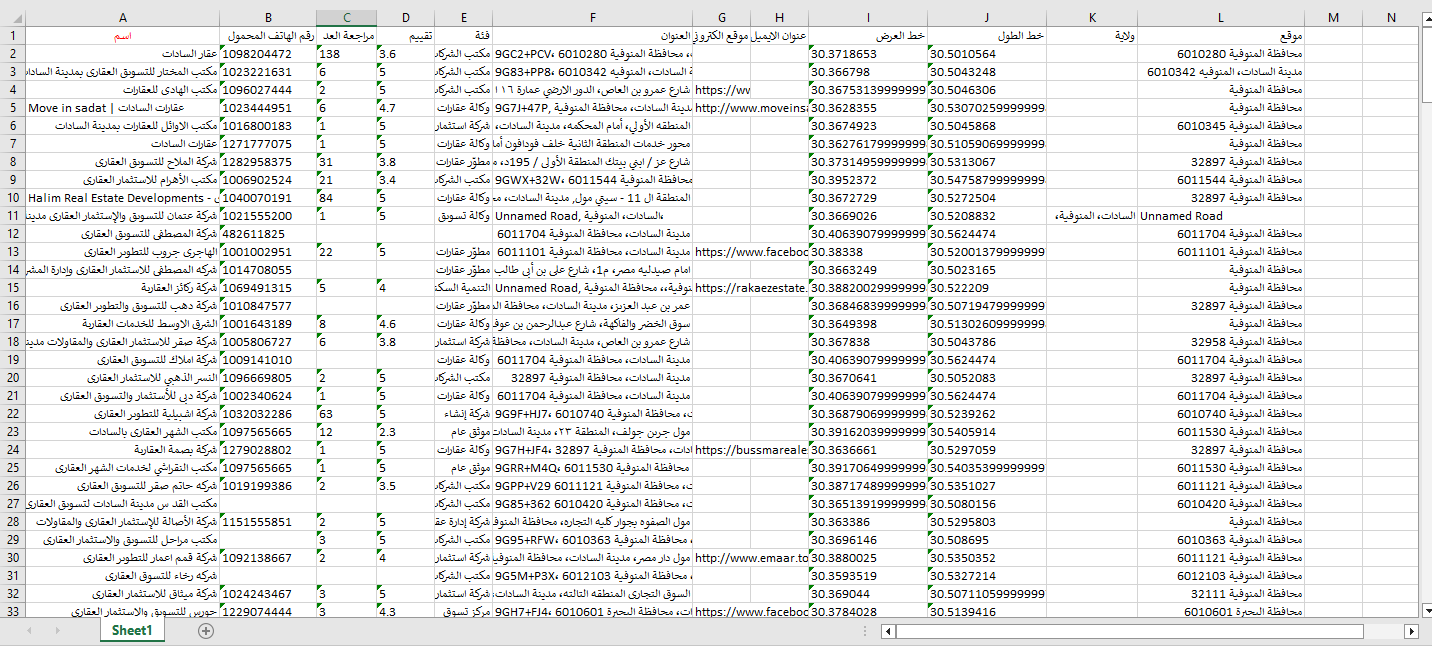
Task: Open the Sheet1 tab
Action: pyautogui.click(x=132, y=631)
